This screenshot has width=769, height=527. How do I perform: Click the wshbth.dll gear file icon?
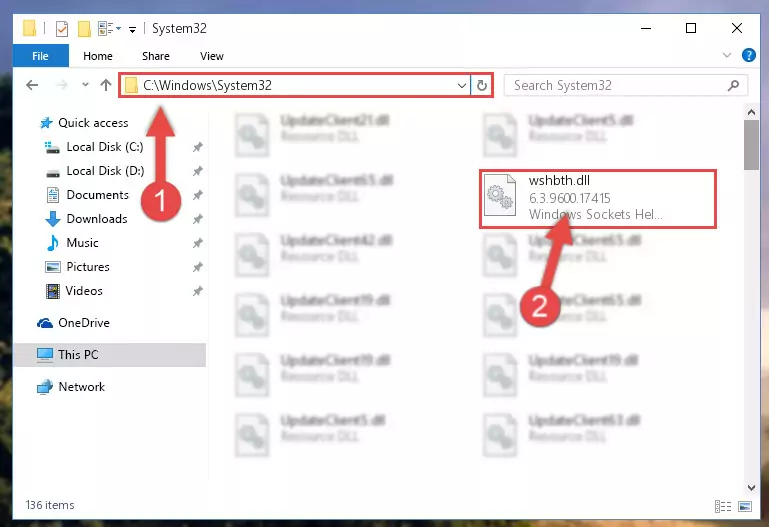tap(500, 195)
